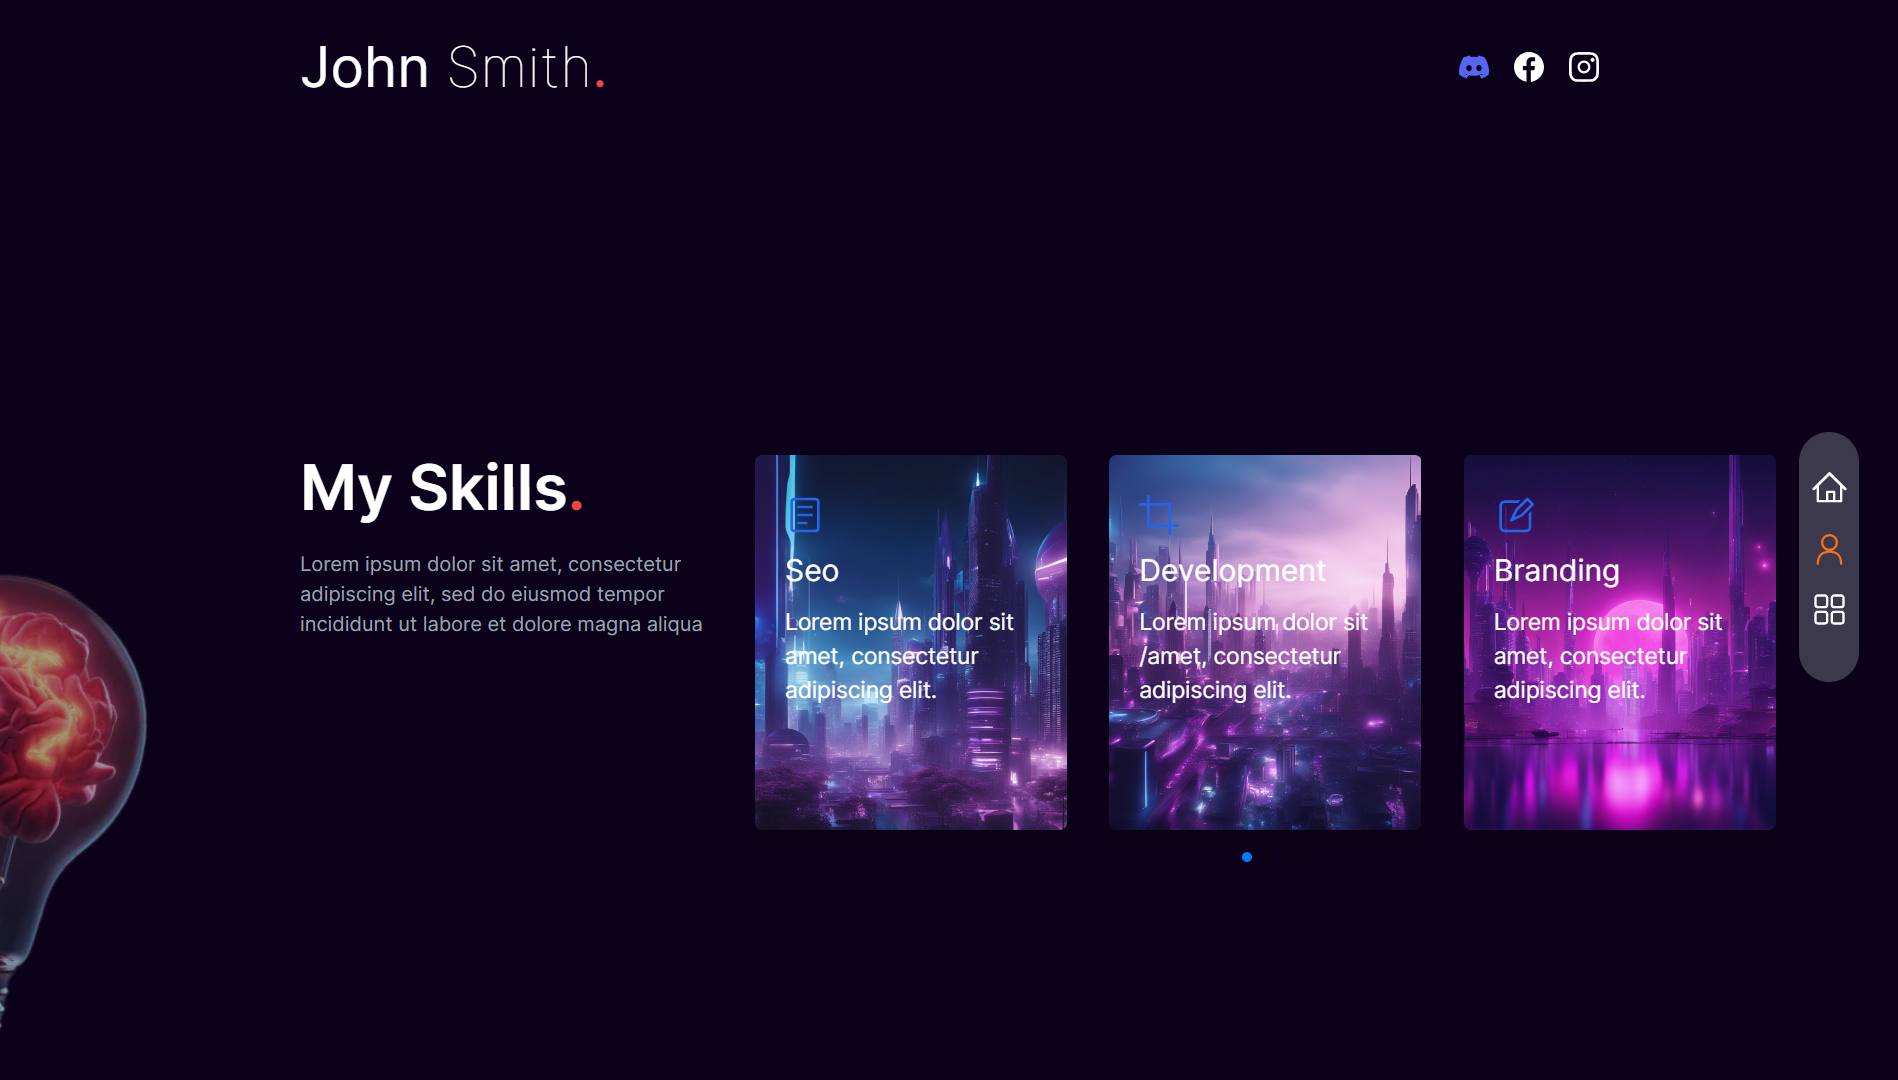1898x1080 pixels.
Task: Click the "Development" card title
Action: (x=1232, y=571)
